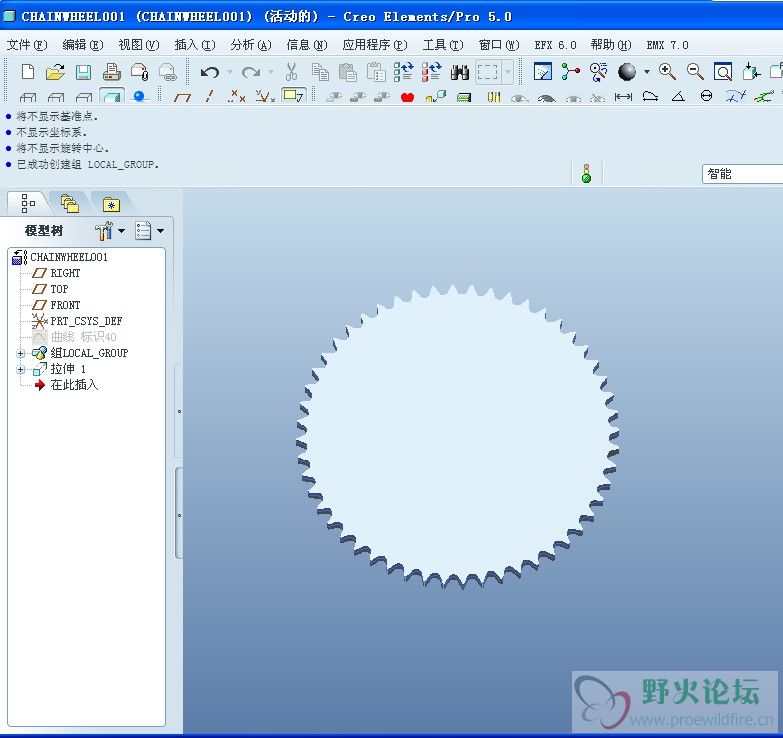Expand the 组LOCAL_GROUP tree node
This screenshot has width=783, height=738.
pos(20,354)
